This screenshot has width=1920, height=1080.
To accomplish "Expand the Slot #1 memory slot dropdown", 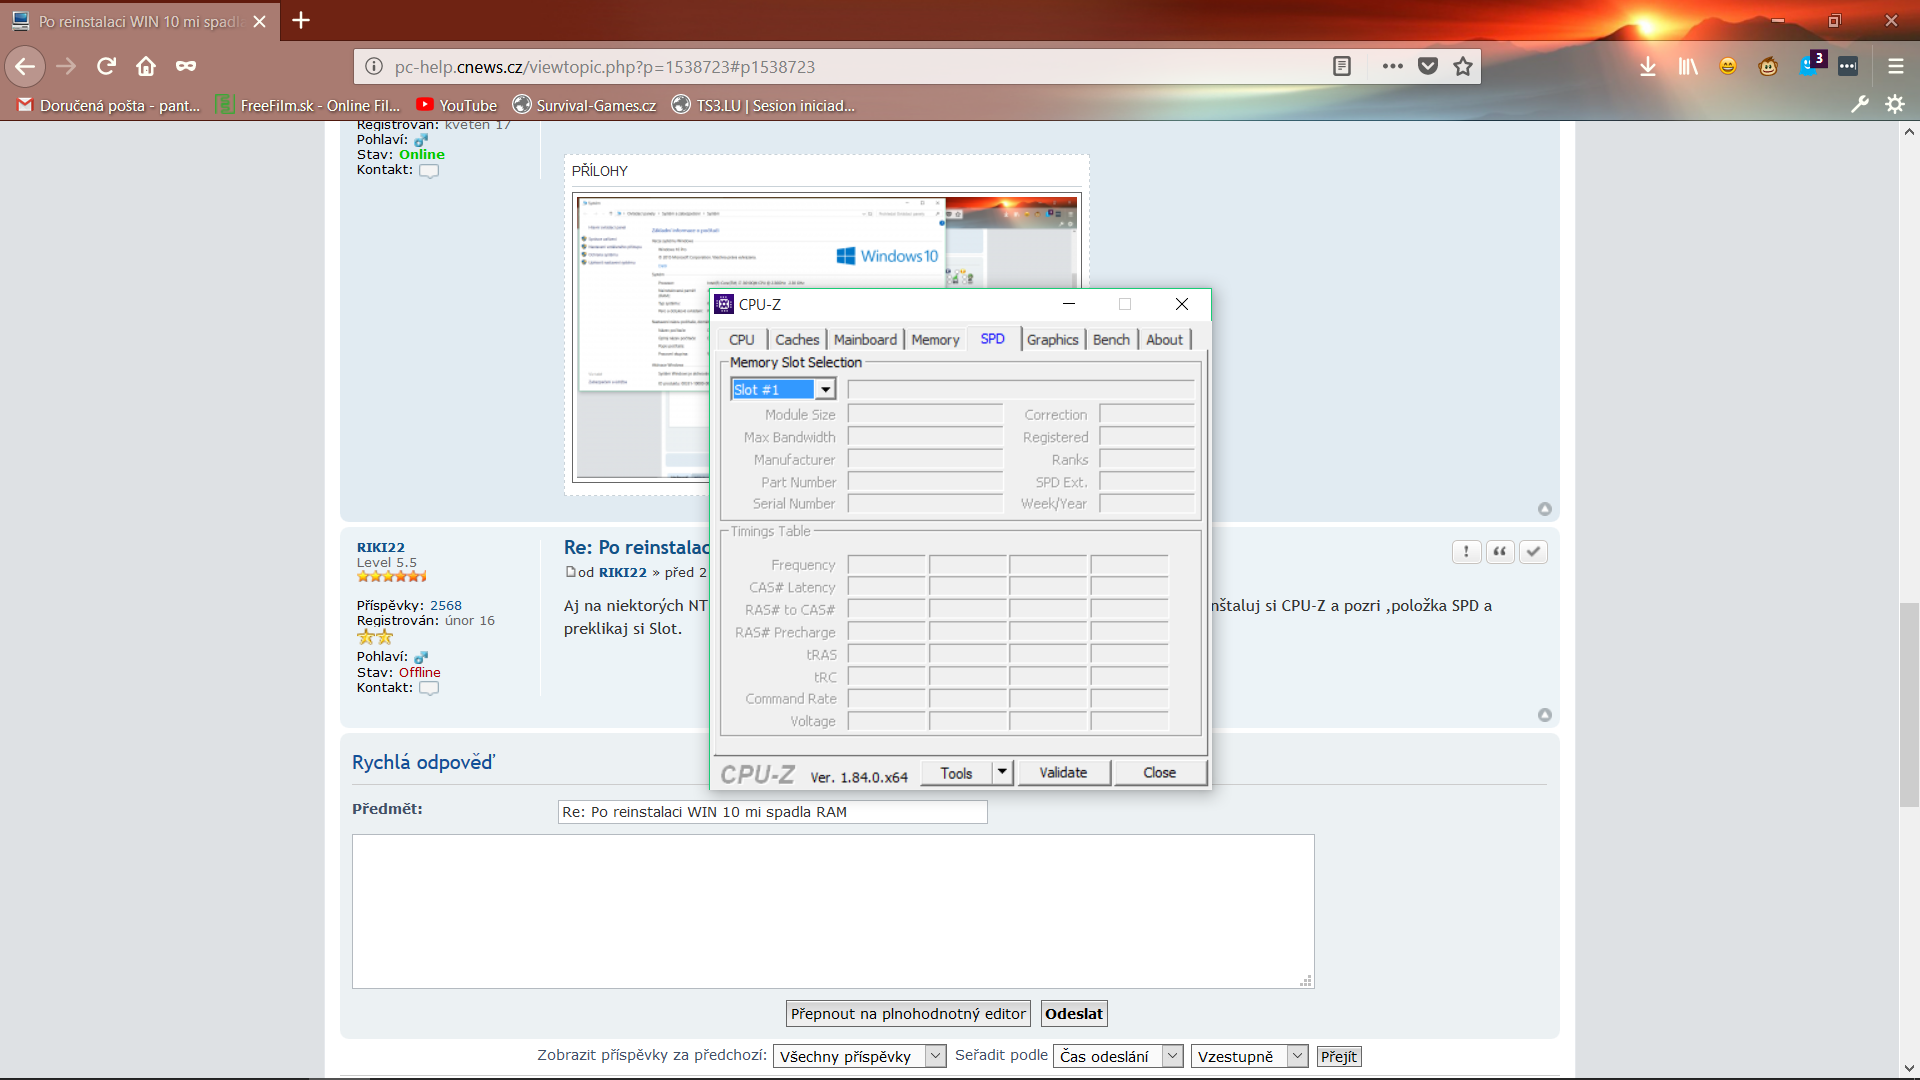I will tap(825, 389).
